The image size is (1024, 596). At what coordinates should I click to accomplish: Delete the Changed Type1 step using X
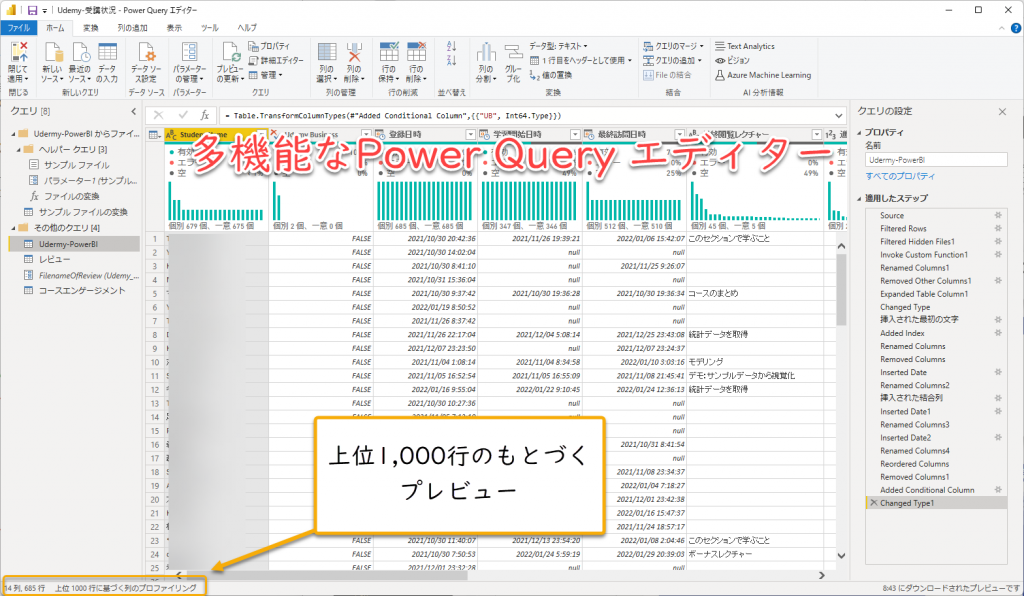click(x=873, y=503)
